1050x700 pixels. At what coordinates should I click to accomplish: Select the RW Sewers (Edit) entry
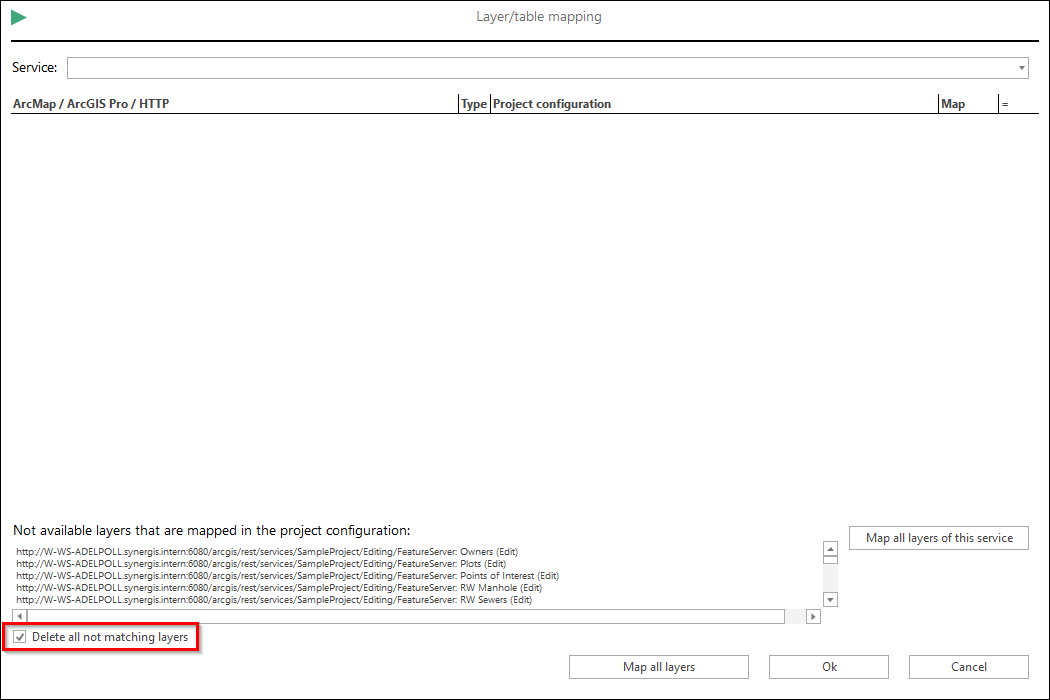point(274,600)
